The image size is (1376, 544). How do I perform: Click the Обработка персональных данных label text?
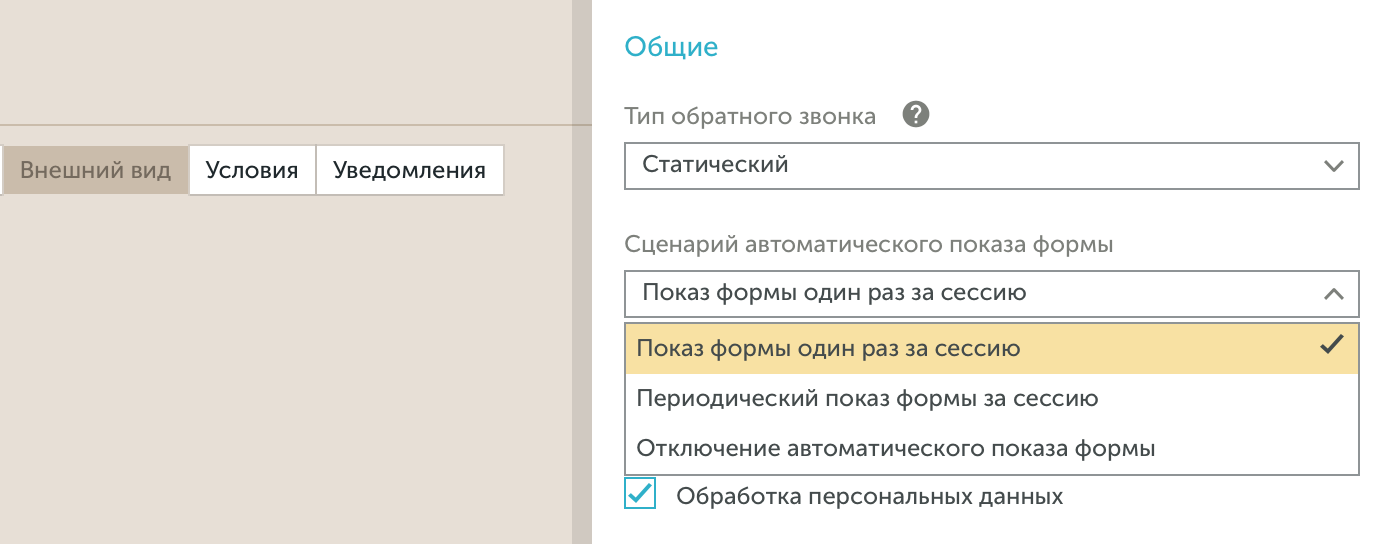[869, 496]
